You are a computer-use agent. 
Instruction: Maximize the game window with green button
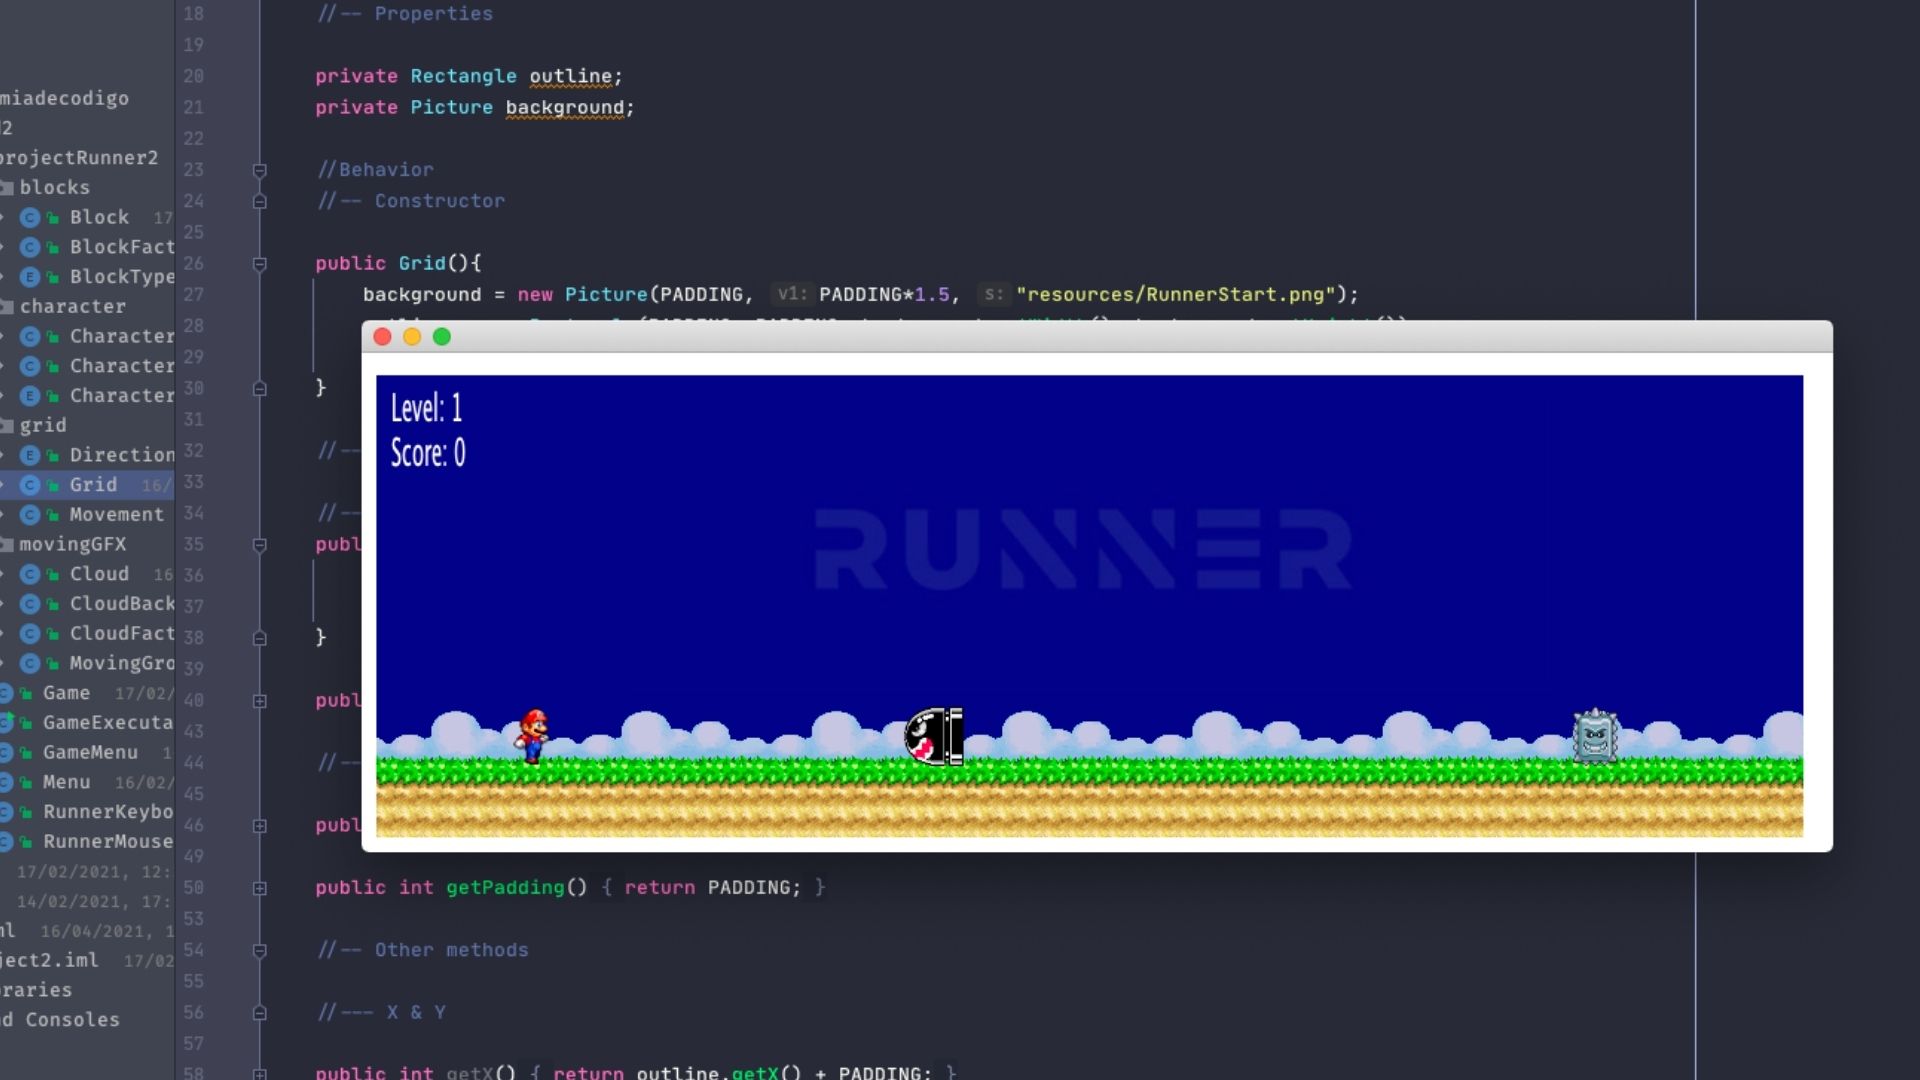pos(442,337)
